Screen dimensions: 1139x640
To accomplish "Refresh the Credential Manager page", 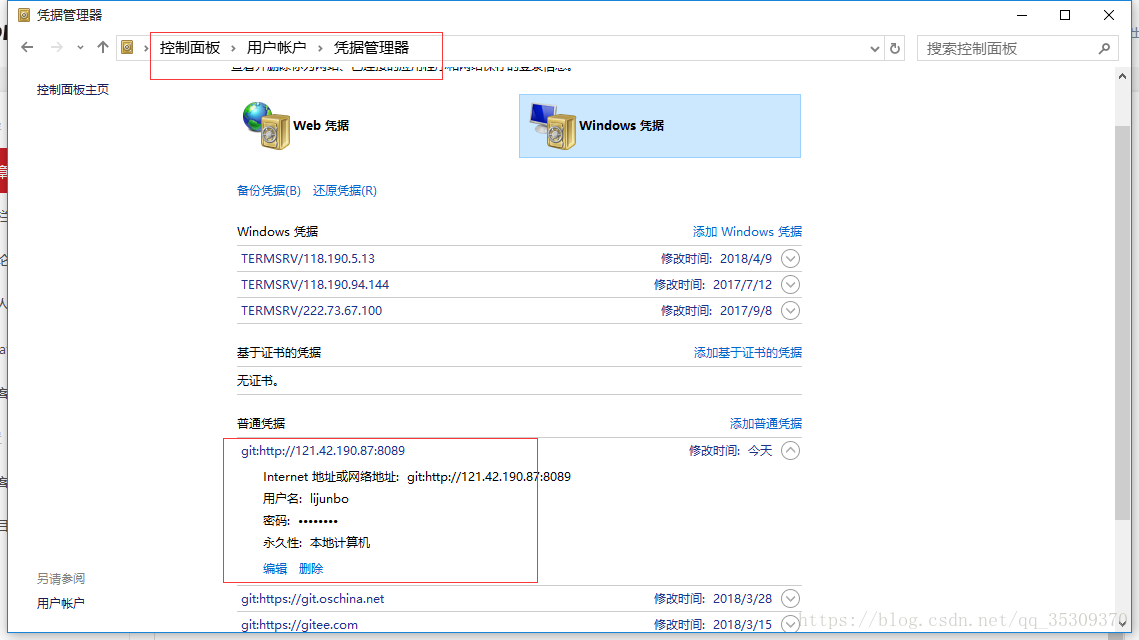I will pos(895,49).
